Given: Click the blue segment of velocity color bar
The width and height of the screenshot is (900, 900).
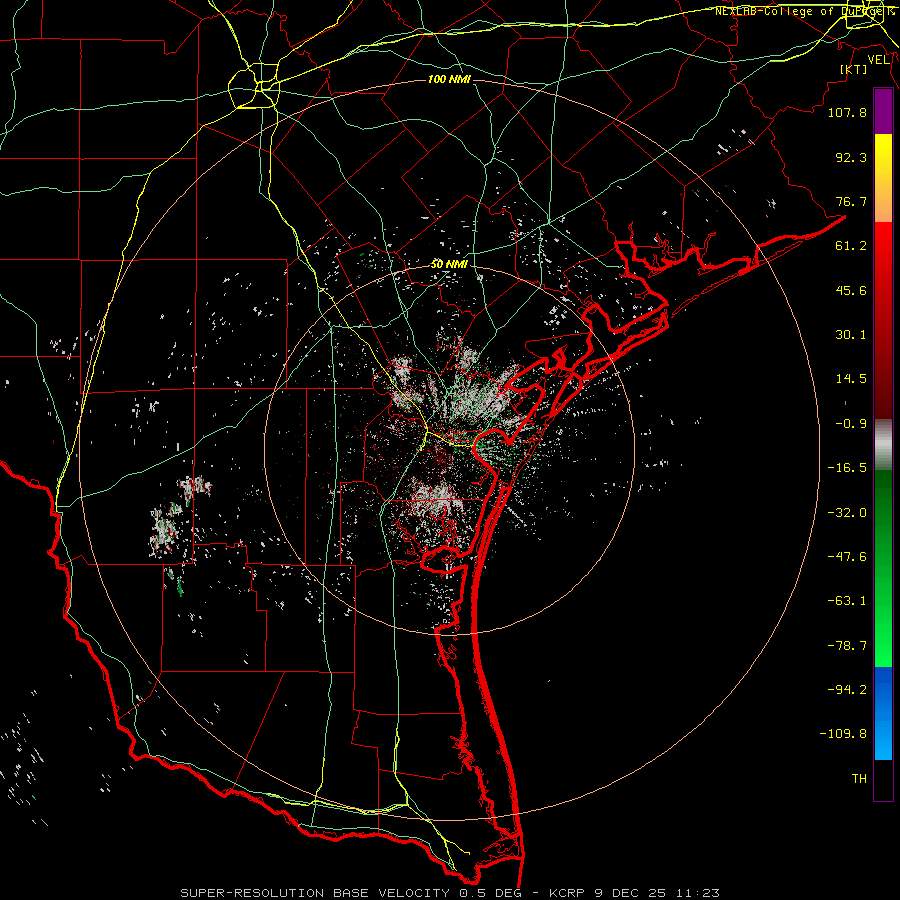Looking at the screenshot, I should point(883,713).
